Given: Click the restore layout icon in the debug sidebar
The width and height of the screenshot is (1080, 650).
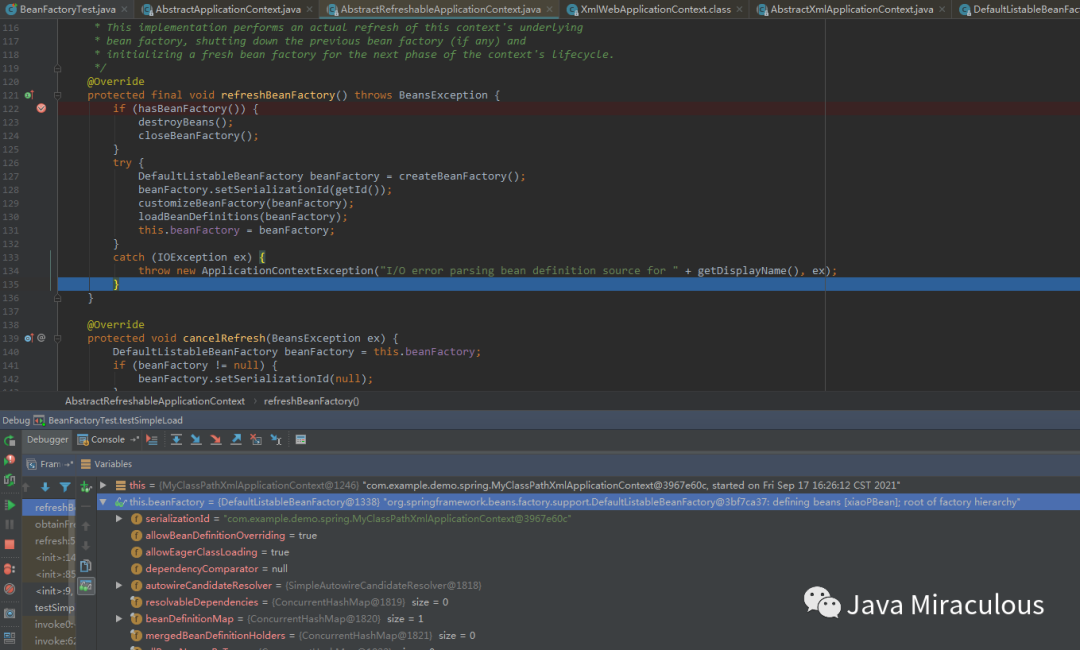Looking at the screenshot, I should point(10,638).
